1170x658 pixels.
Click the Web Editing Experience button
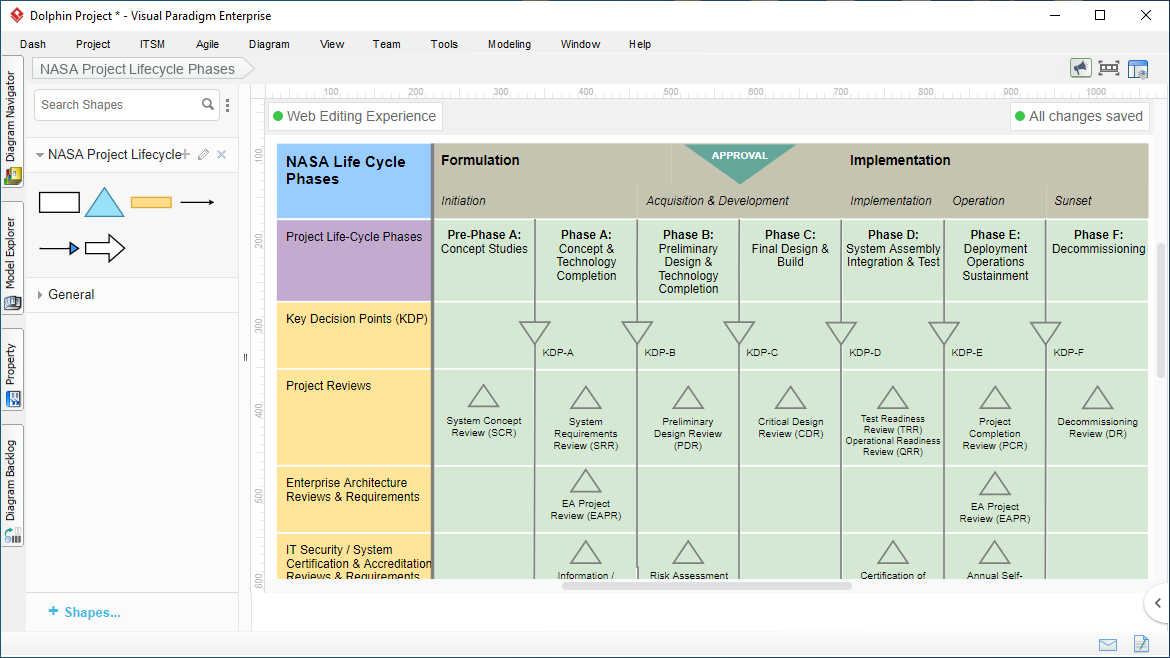click(355, 116)
